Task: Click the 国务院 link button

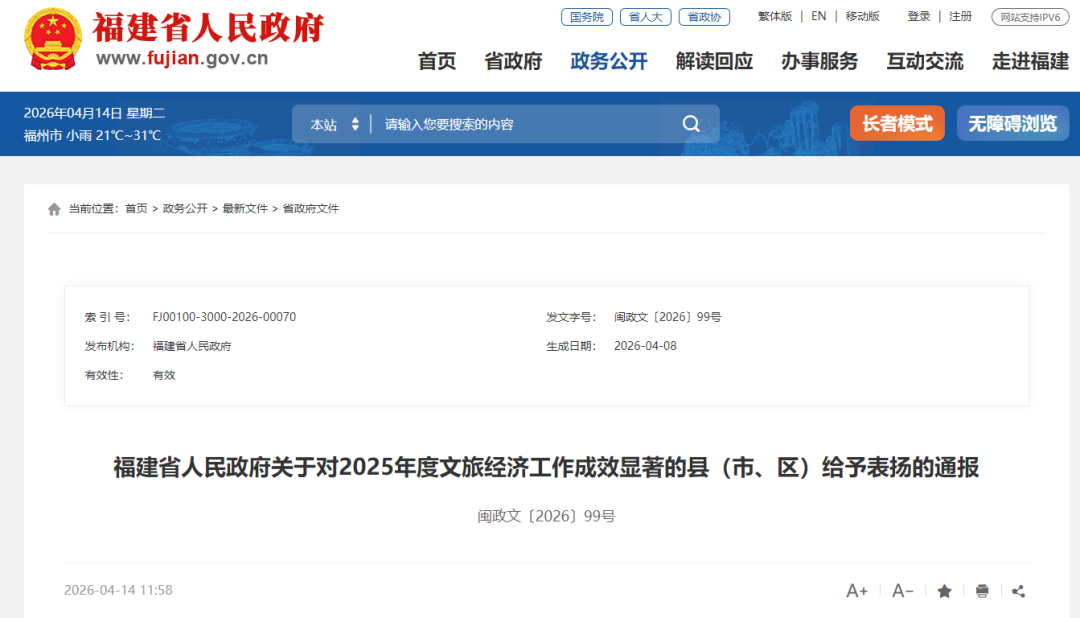Action: coord(586,17)
